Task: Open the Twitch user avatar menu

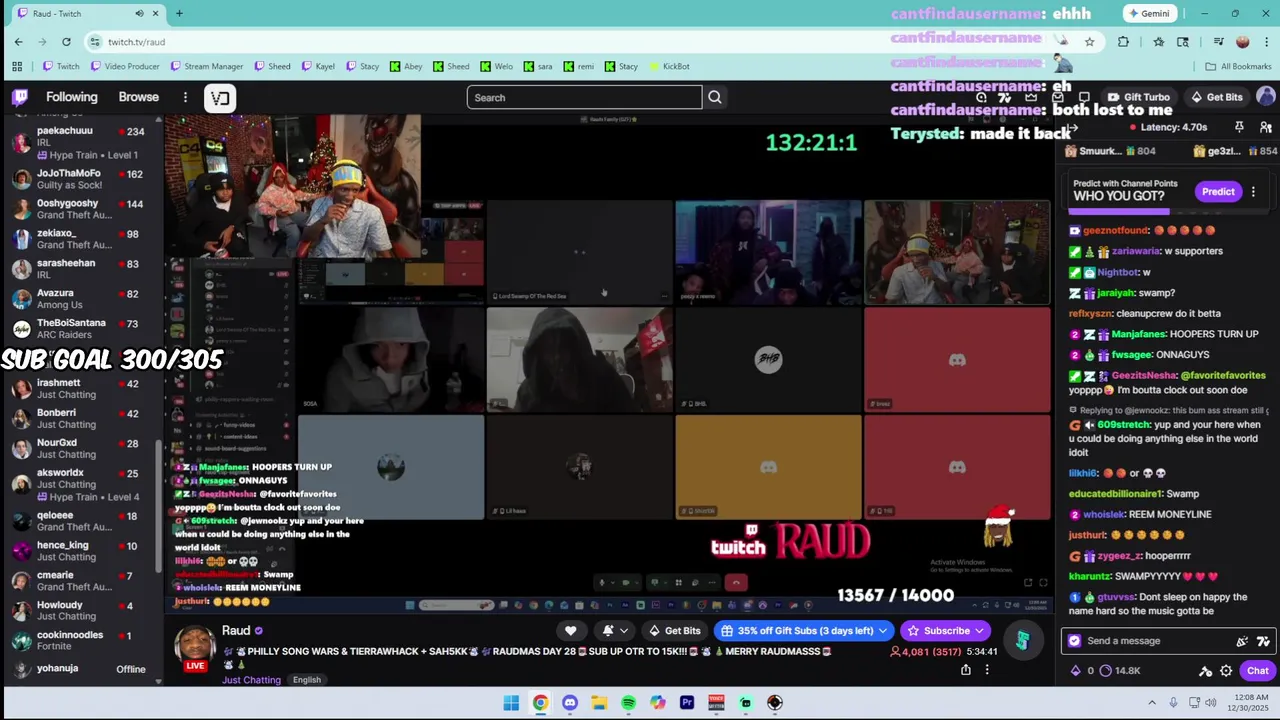Action: tap(1265, 97)
